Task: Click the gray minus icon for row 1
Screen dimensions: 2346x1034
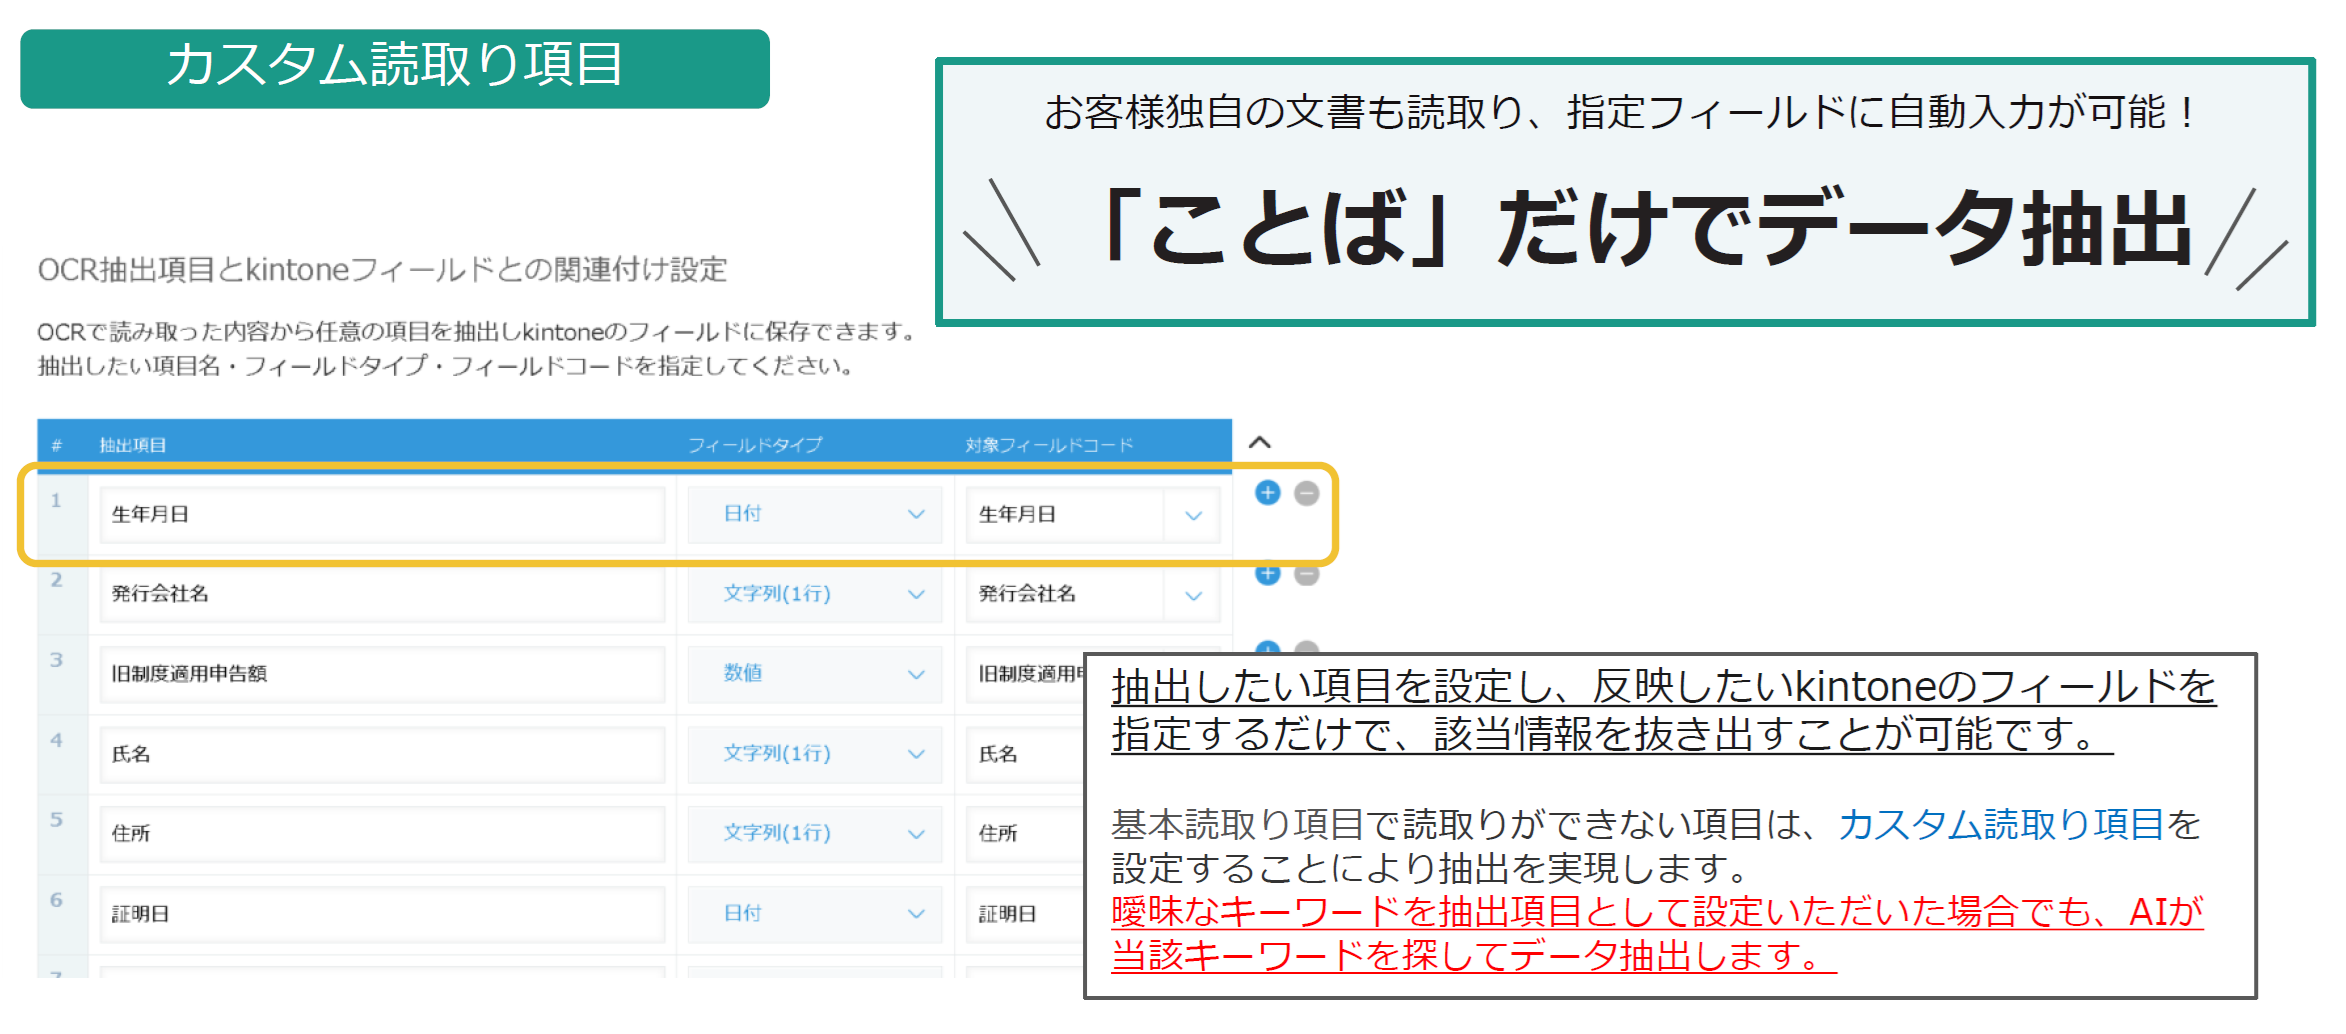Action: [1306, 493]
